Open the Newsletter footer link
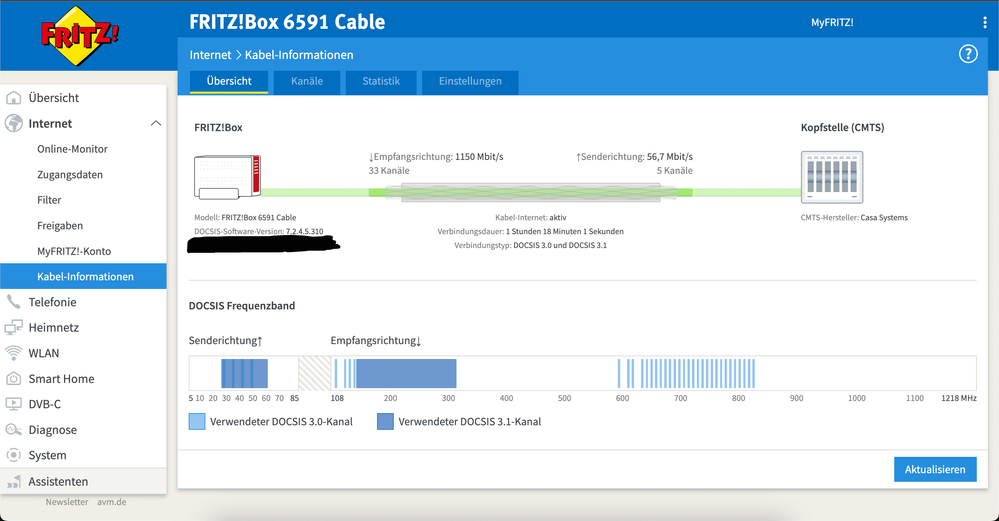 tap(67, 502)
